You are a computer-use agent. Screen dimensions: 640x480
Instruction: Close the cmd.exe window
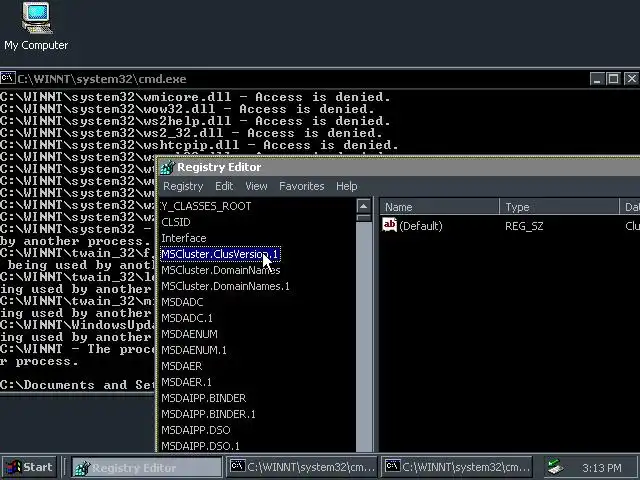(631, 79)
